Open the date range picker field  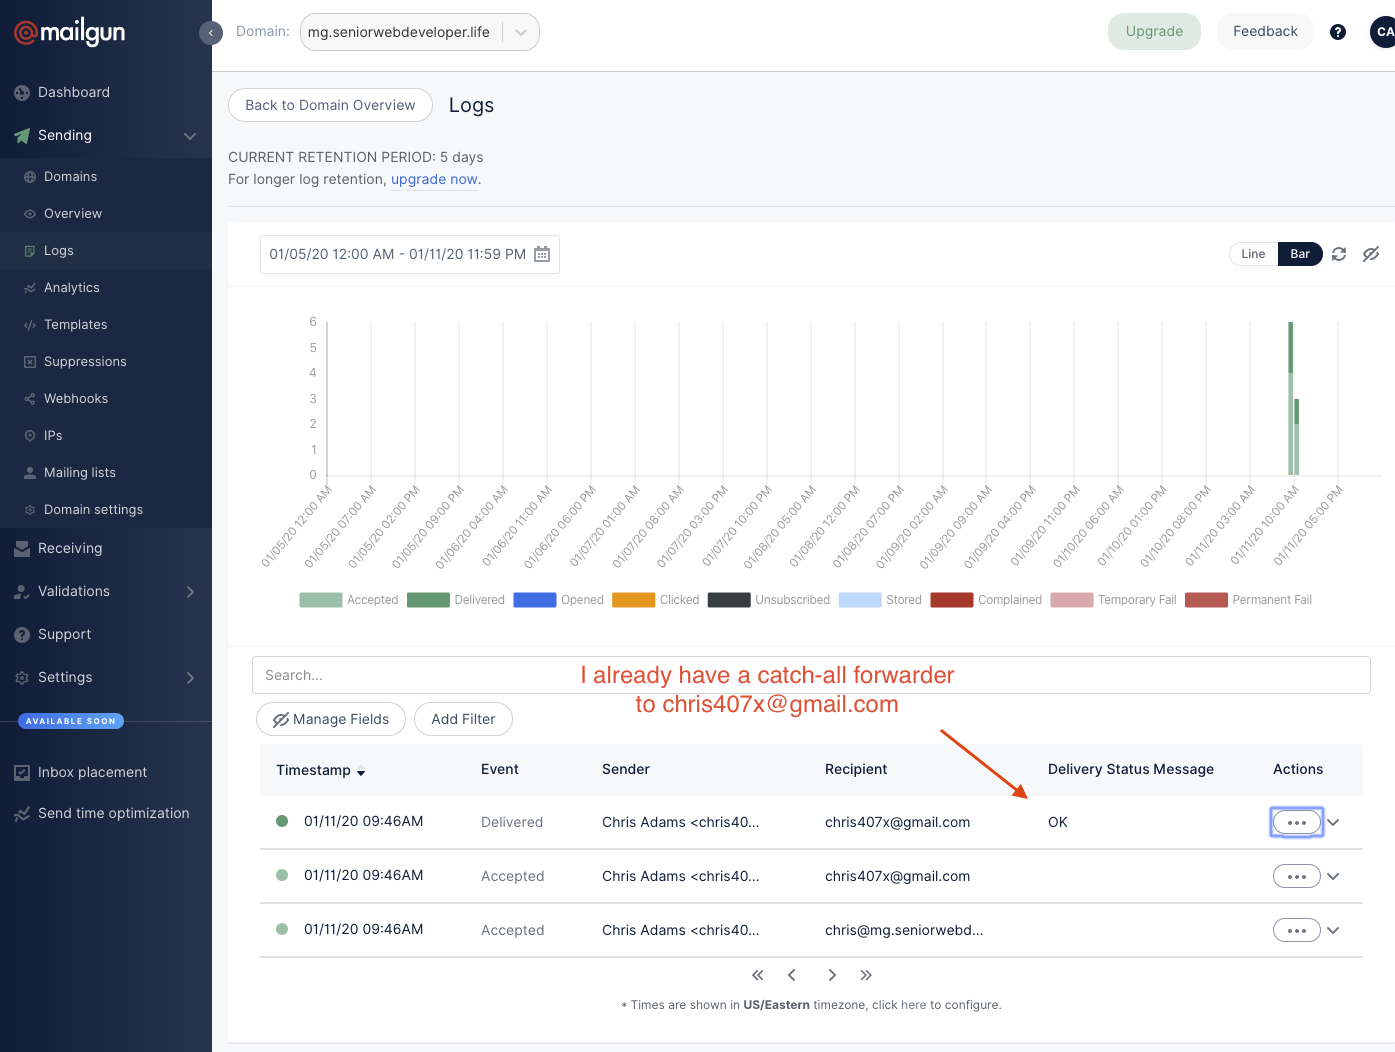tap(410, 254)
